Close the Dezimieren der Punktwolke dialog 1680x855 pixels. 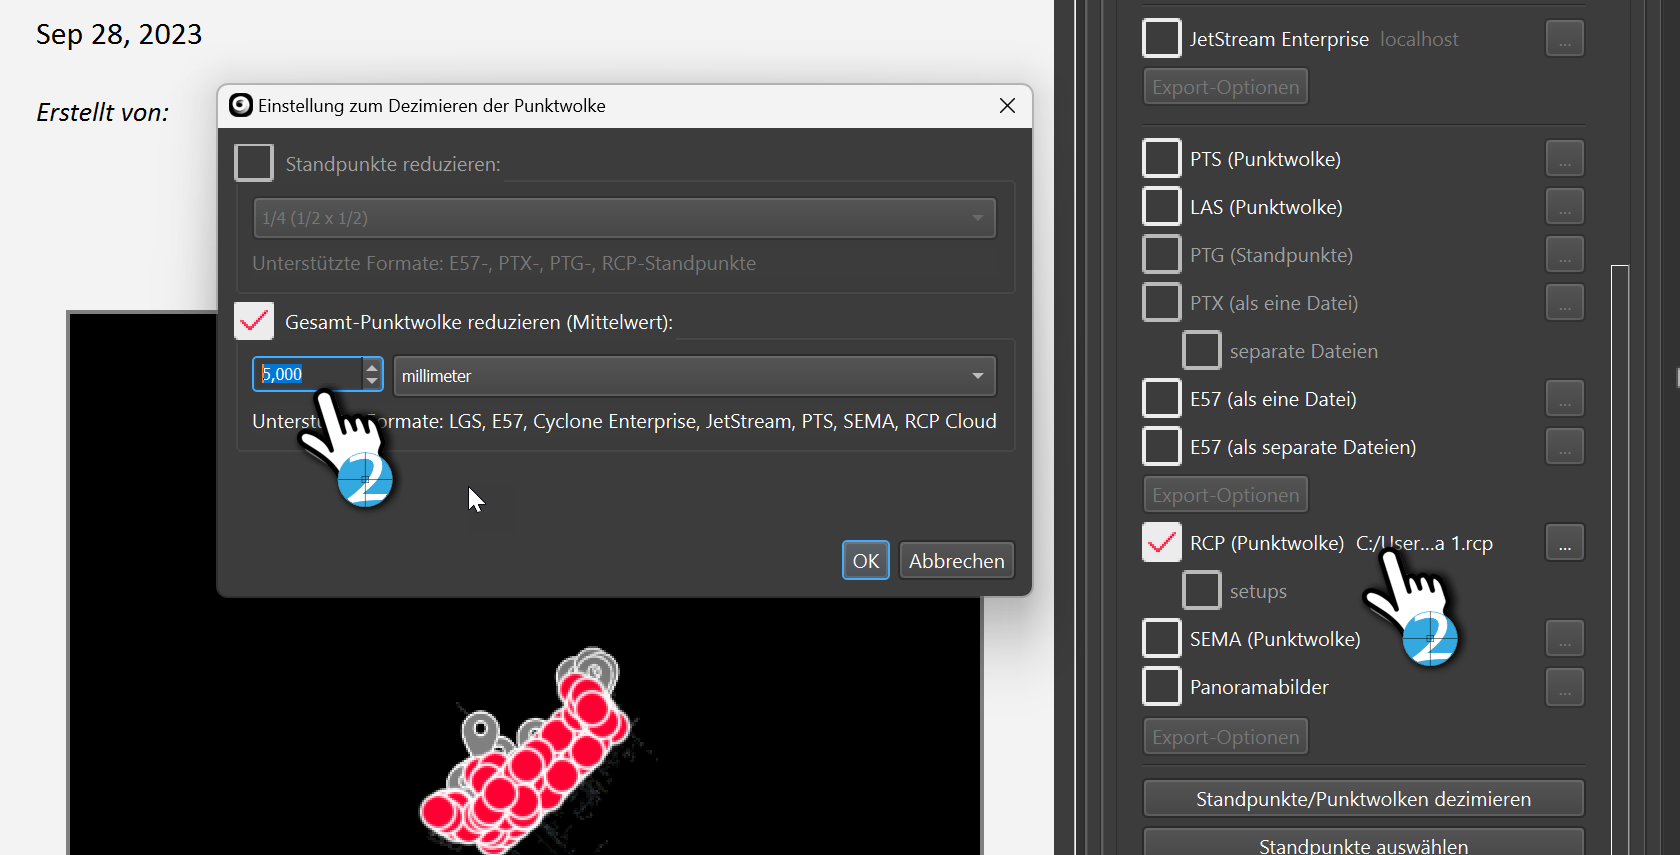[1007, 106]
